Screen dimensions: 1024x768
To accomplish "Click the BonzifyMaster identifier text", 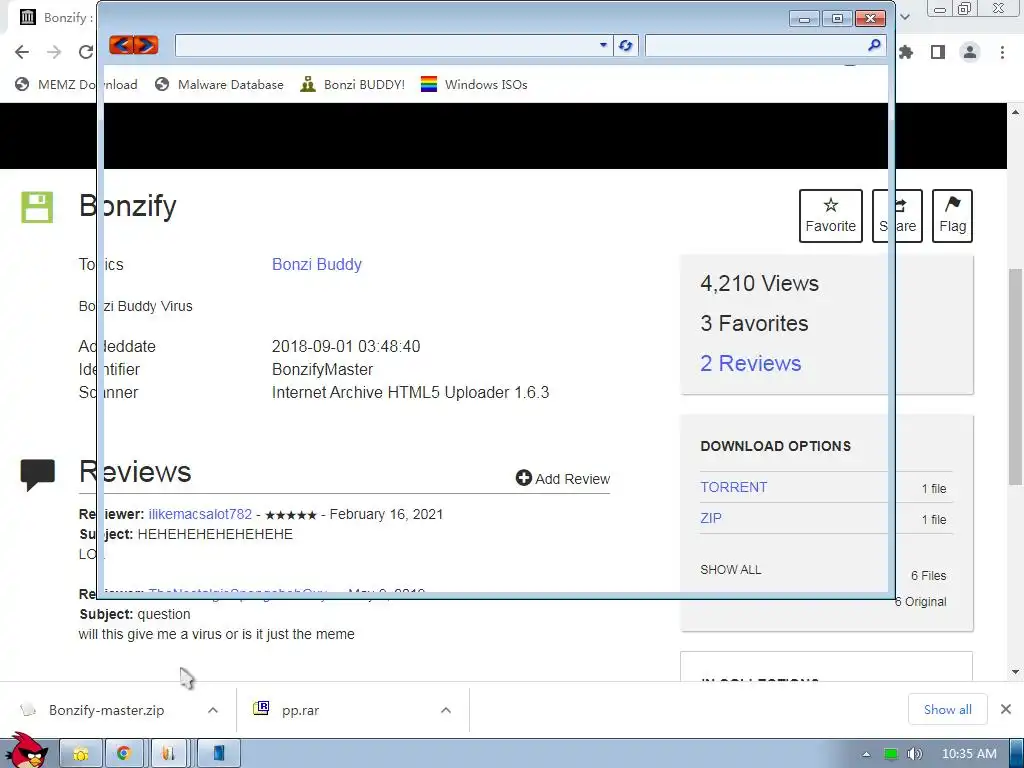I will (322, 370).
